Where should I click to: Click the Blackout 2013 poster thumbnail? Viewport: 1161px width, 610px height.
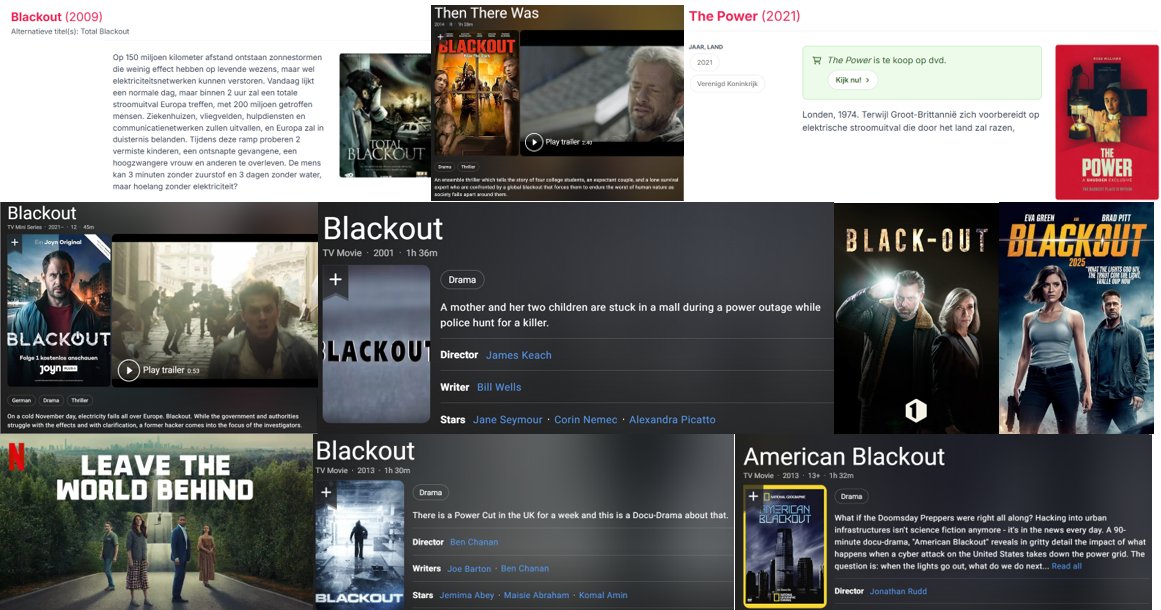point(360,544)
